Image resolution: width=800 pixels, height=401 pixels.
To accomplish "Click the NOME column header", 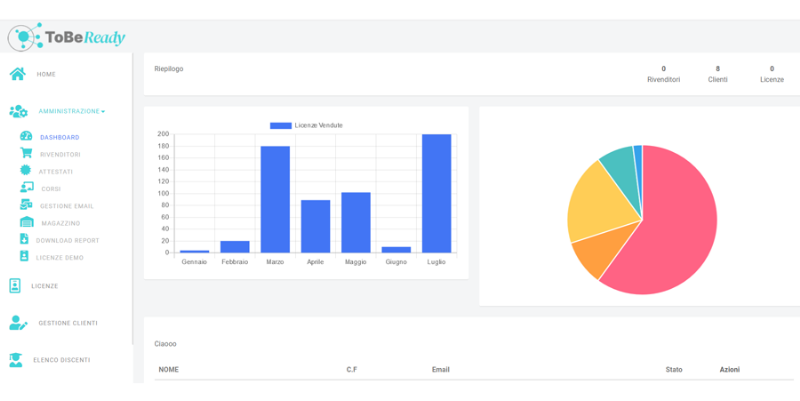I will coord(169,369).
